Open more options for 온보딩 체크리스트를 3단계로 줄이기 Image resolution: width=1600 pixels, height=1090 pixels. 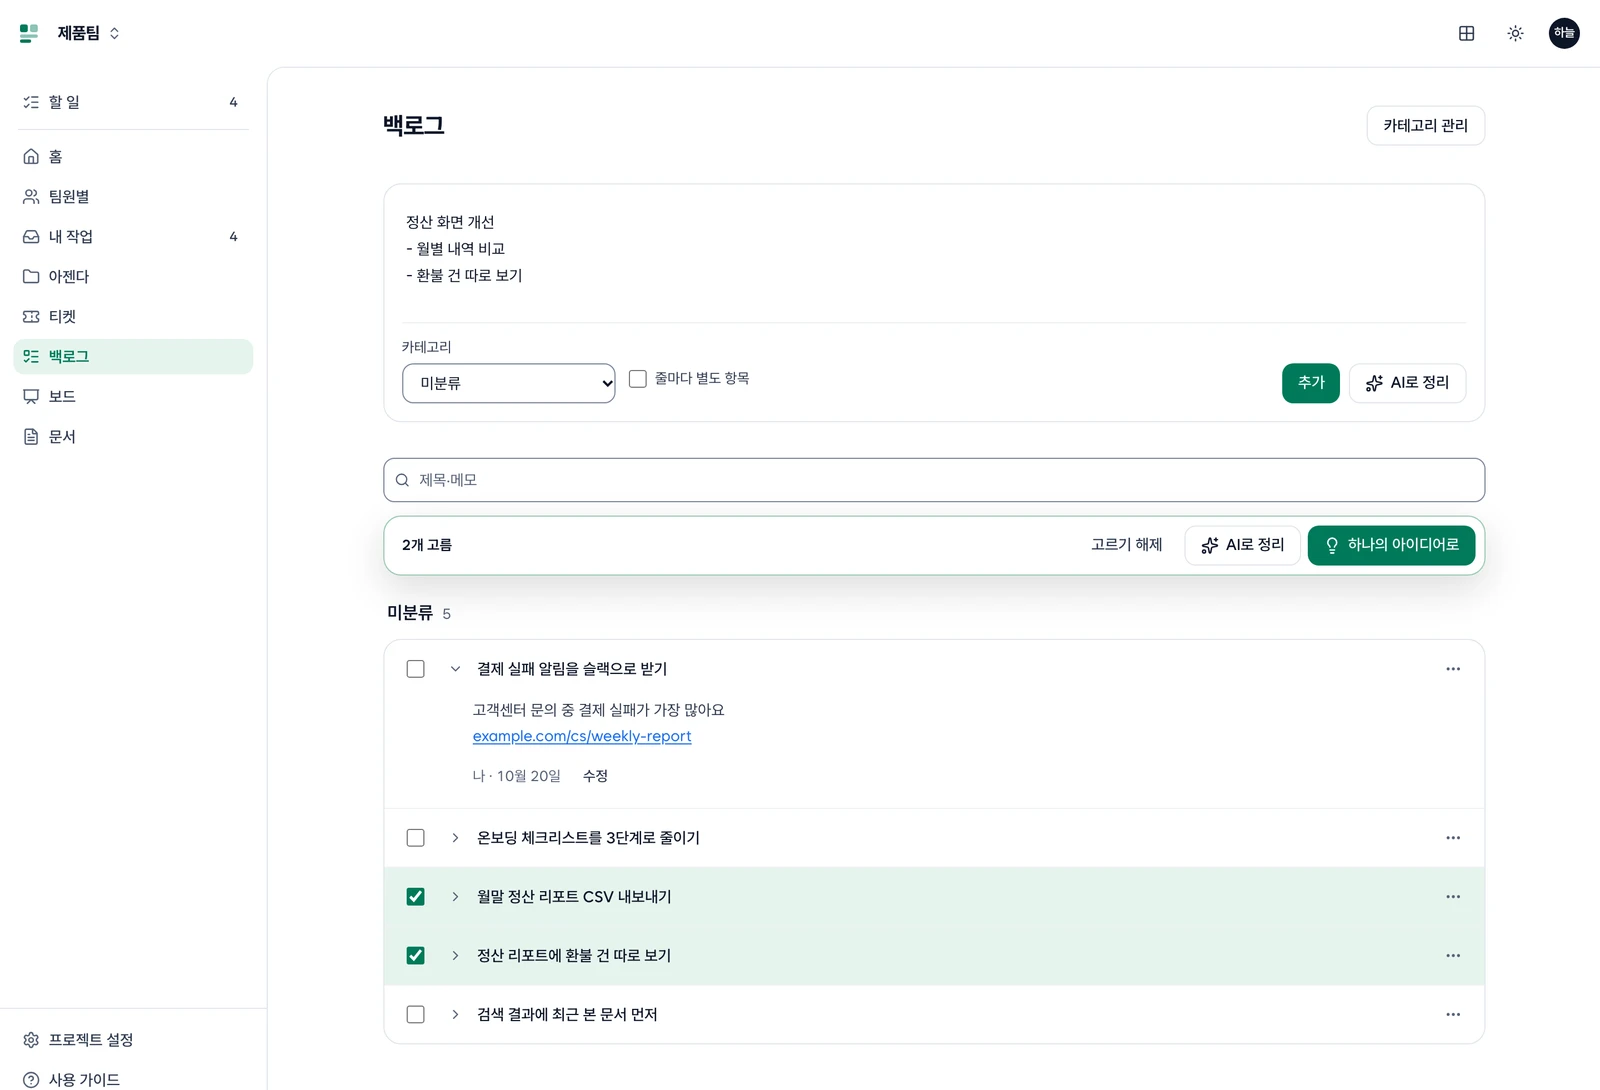click(1453, 838)
